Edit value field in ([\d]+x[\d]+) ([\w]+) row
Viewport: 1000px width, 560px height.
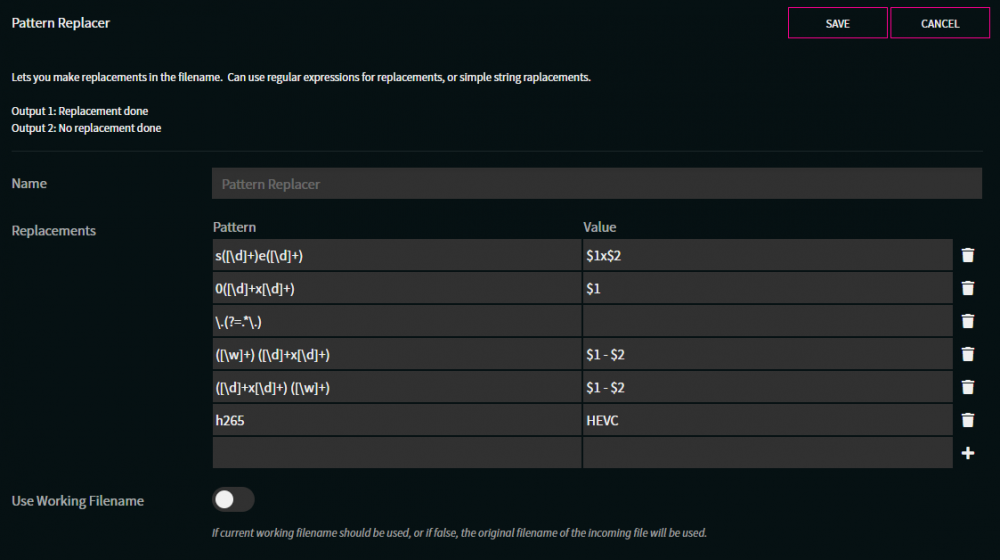click(x=768, y=387)
